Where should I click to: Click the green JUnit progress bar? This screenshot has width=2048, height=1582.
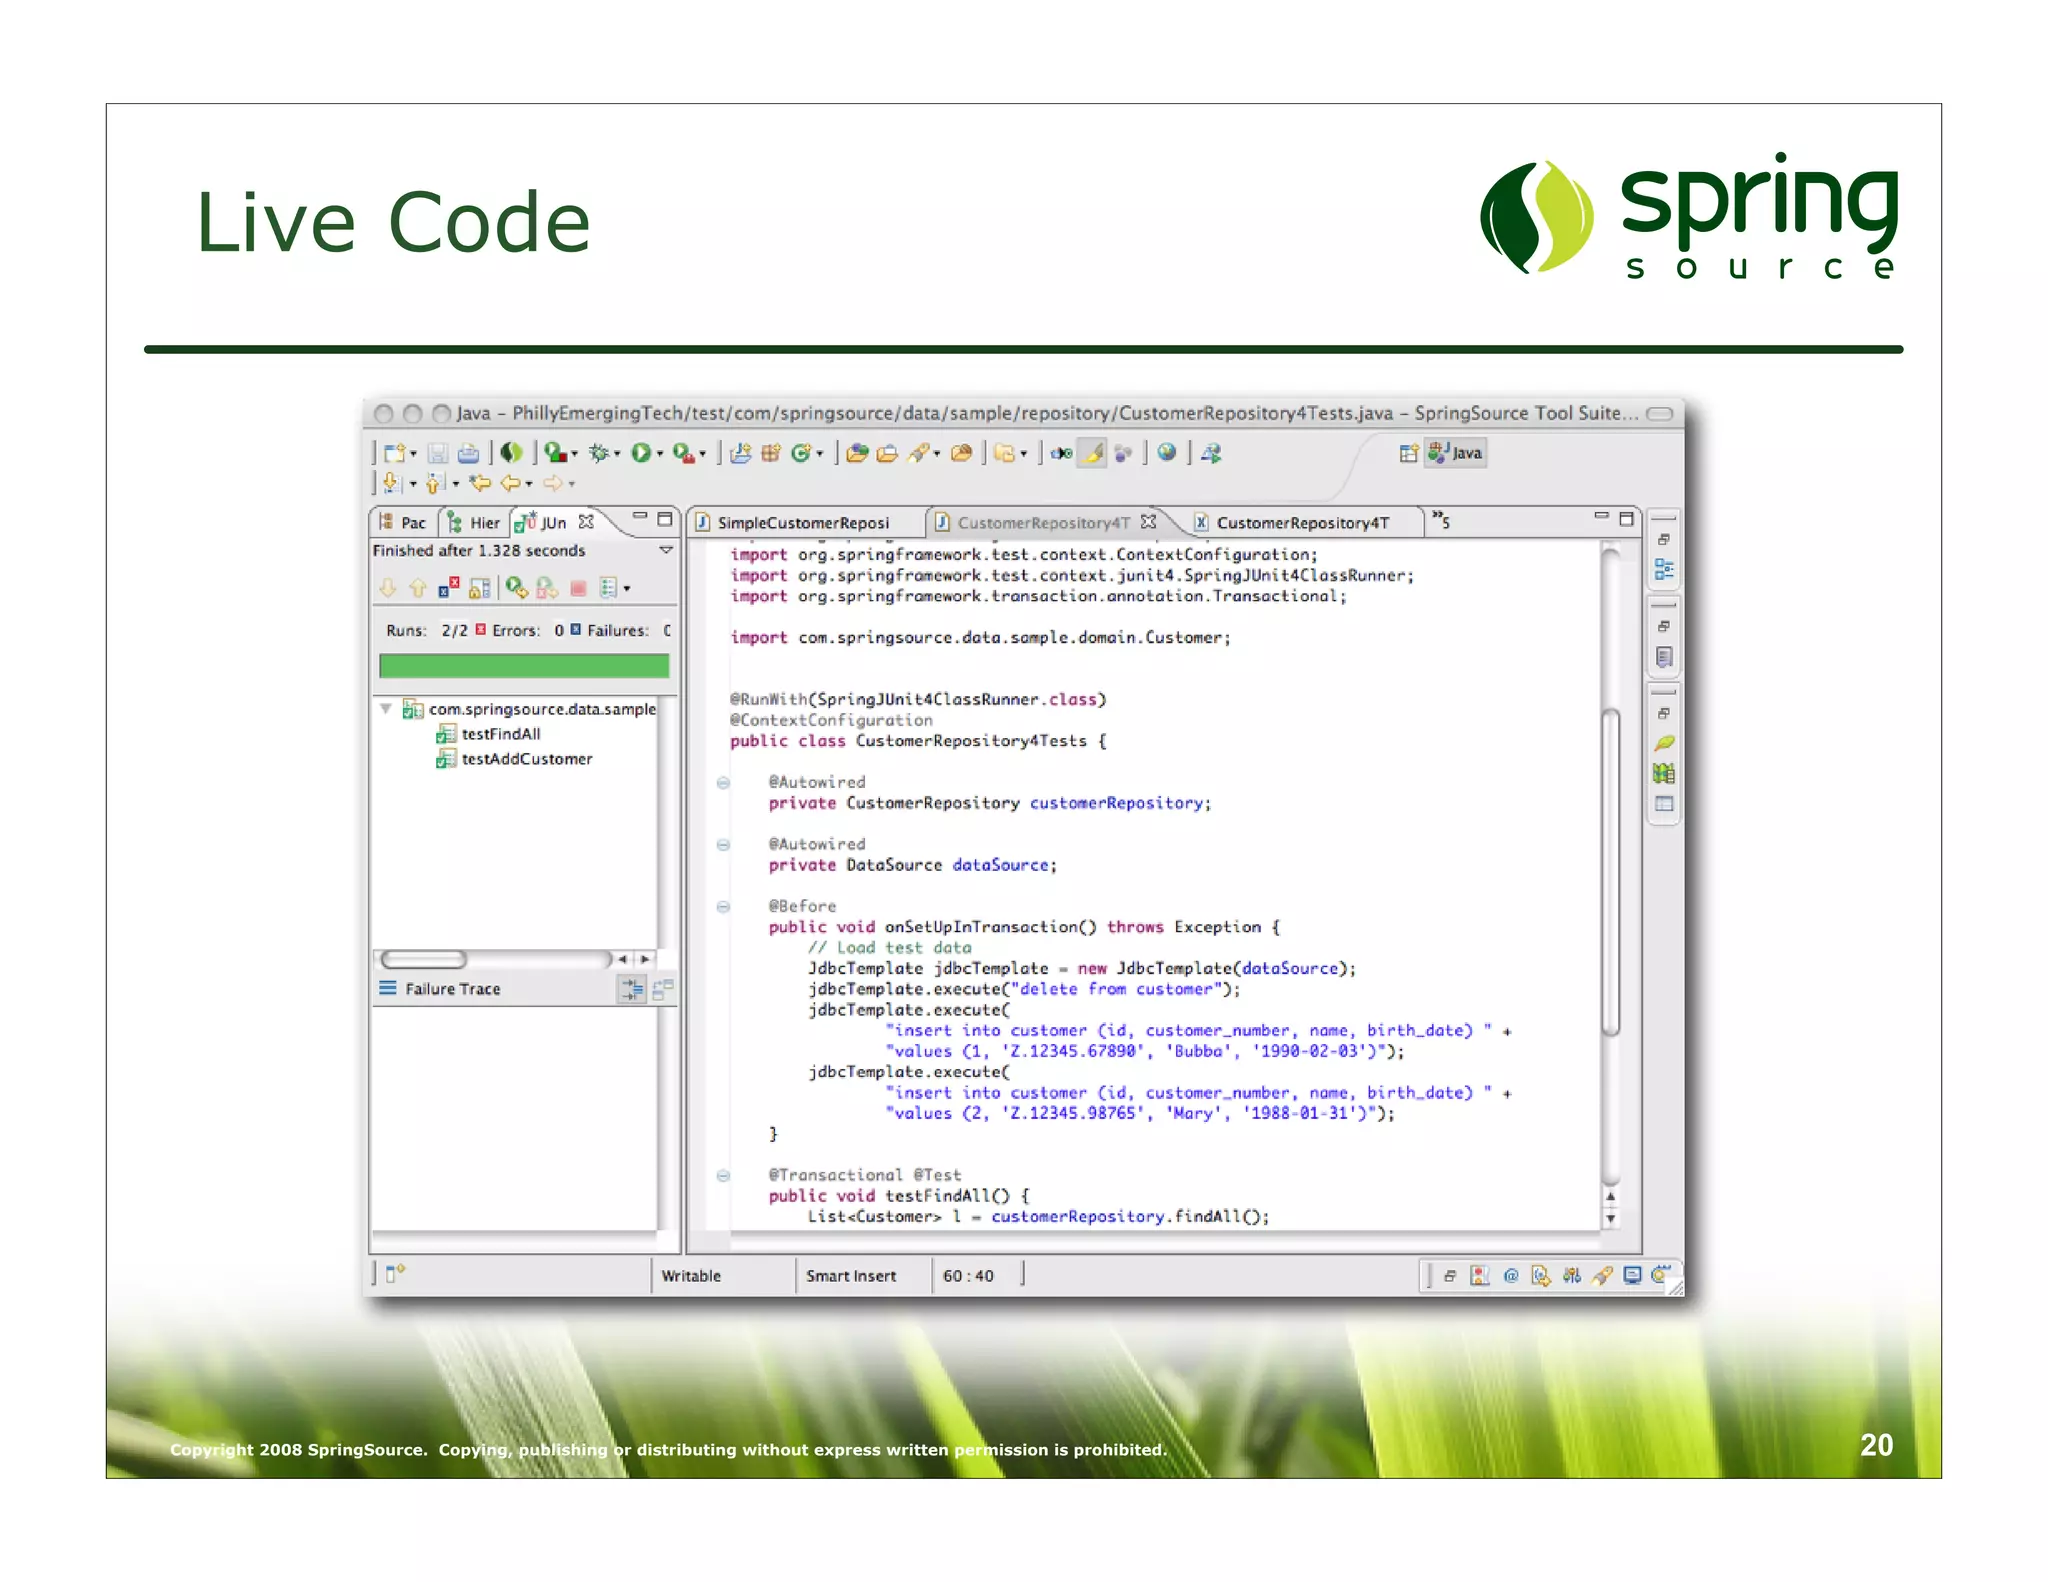[524, 666]
